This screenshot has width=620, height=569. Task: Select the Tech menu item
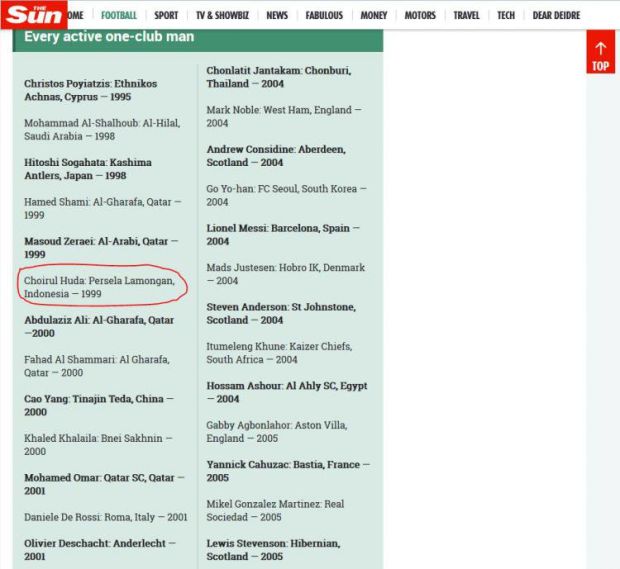pyautogui.click(x=506, y=15)
